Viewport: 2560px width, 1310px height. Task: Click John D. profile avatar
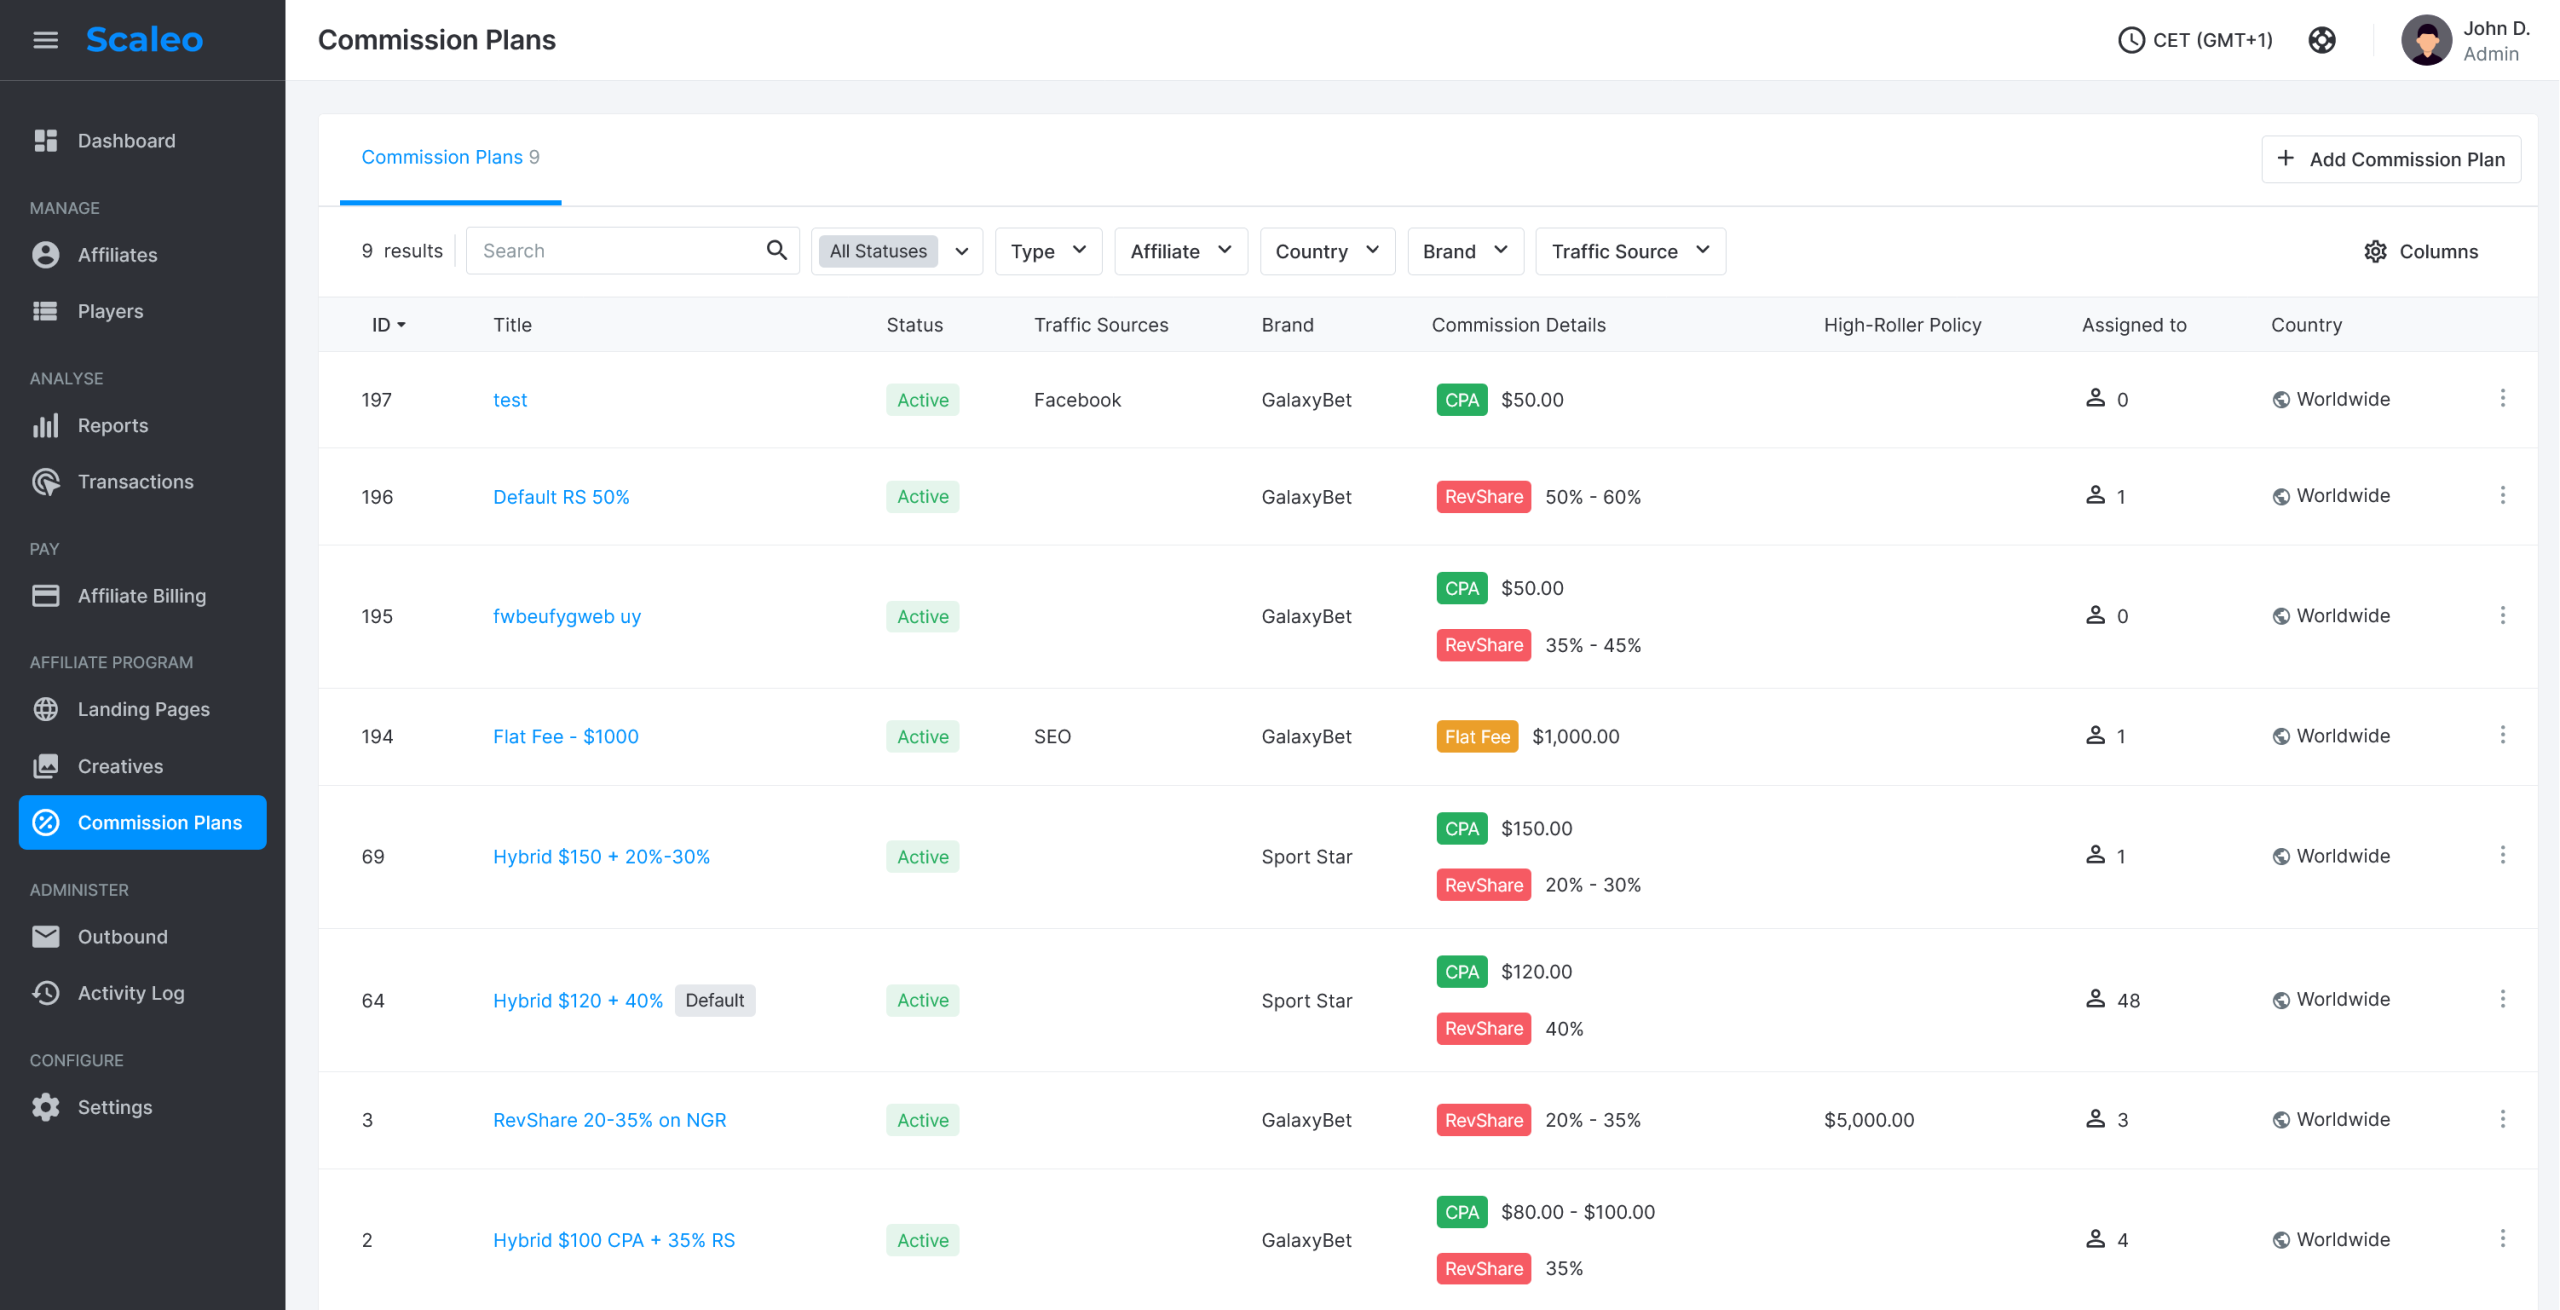(x=2425, y=40)
